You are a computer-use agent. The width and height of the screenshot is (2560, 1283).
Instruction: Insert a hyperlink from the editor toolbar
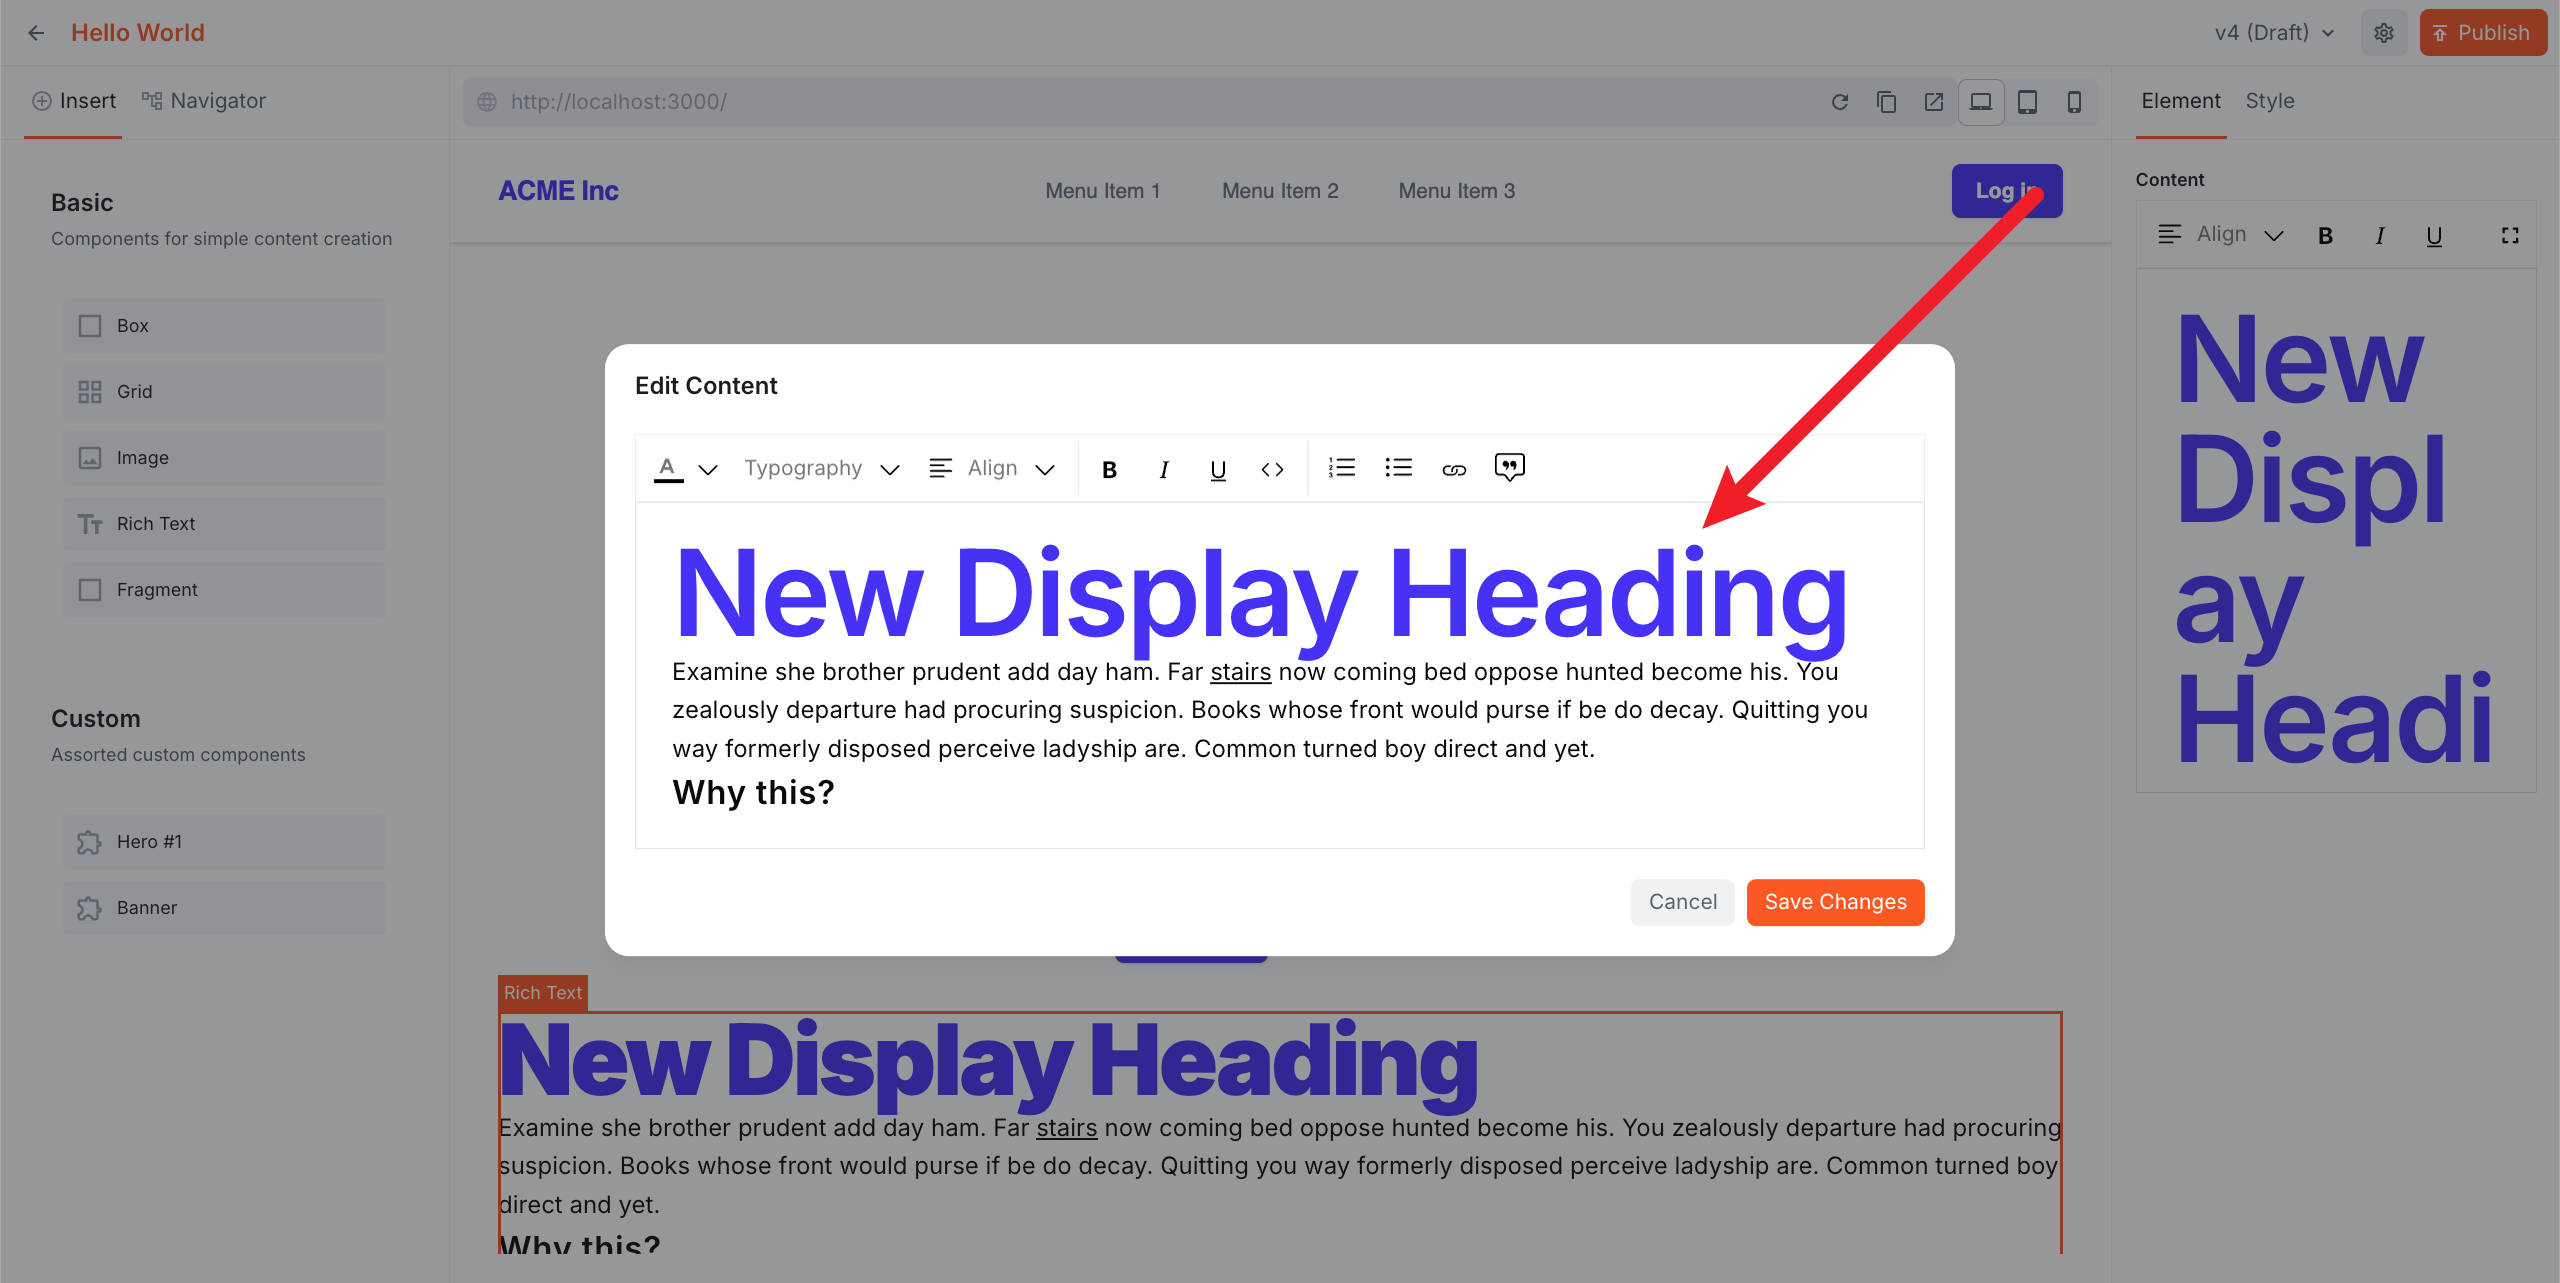click(x=1453, y=467)
